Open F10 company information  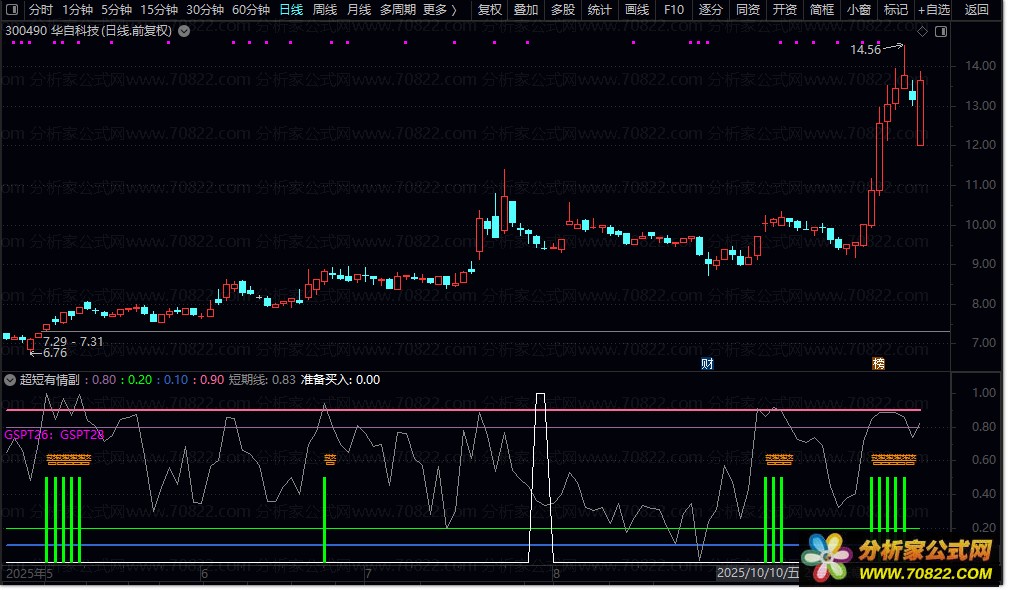click(x=674, y=10)
